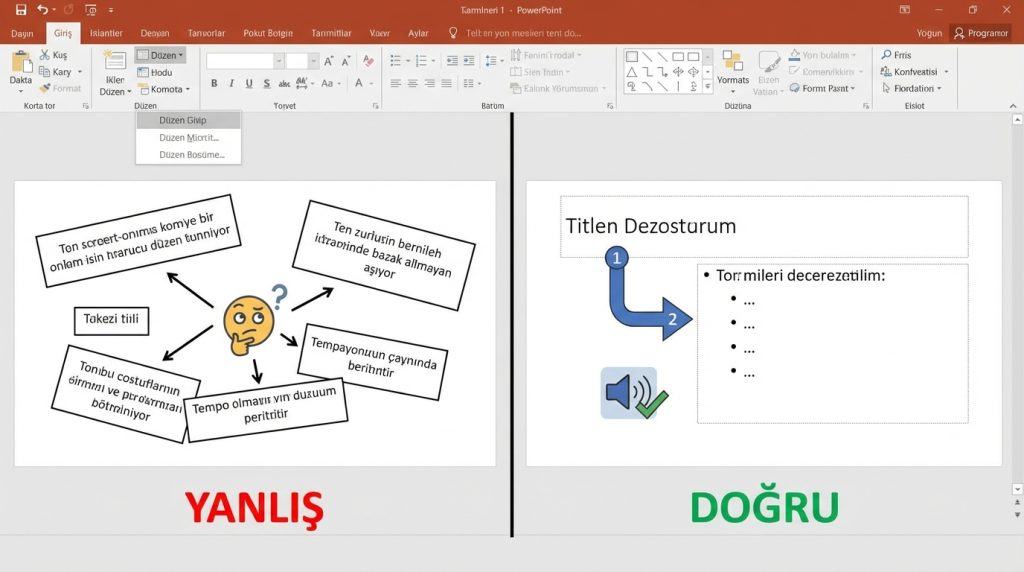This screenshot has width=1024, height=572.
Task: Open the font name dropdown arrow
Action: pos(279,61)
